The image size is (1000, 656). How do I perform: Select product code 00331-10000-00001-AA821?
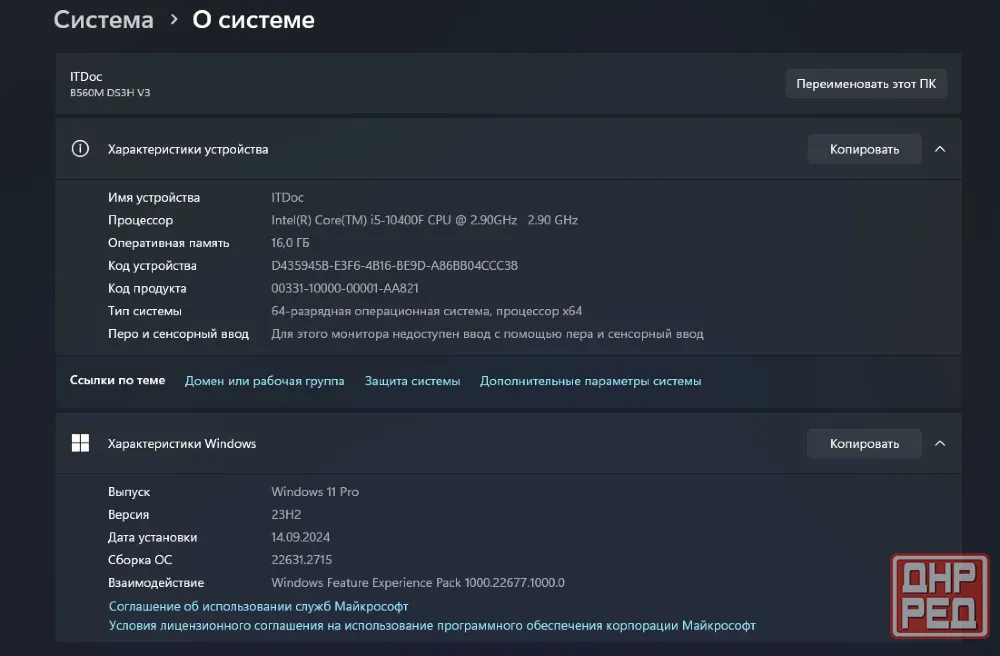[344, 288]
